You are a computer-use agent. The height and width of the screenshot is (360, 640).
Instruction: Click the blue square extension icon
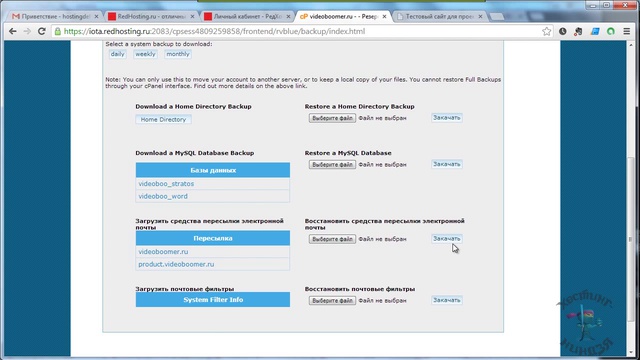tap(595, 31)
